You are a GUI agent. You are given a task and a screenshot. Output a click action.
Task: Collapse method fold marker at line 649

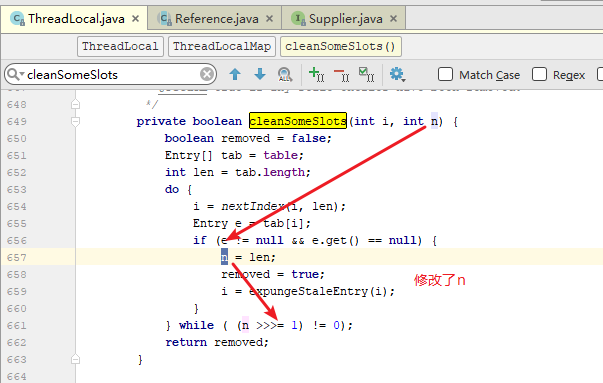(x=75, y=122)
